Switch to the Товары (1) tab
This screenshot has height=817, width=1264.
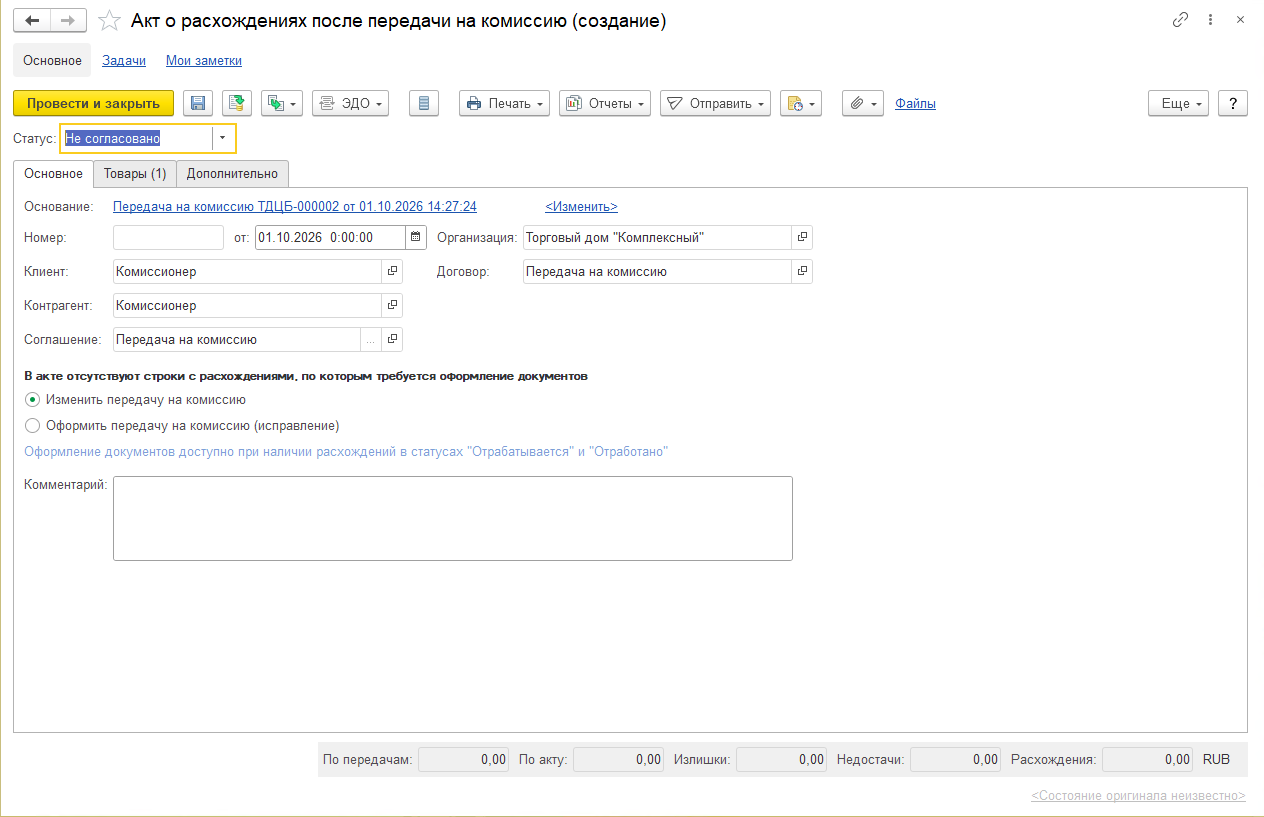(x=135, y=173)
